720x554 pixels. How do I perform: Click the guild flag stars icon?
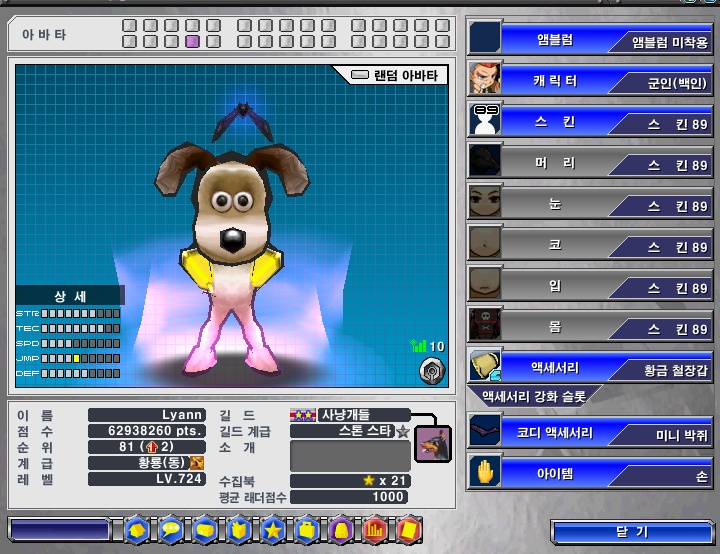[x=302, y=415]
